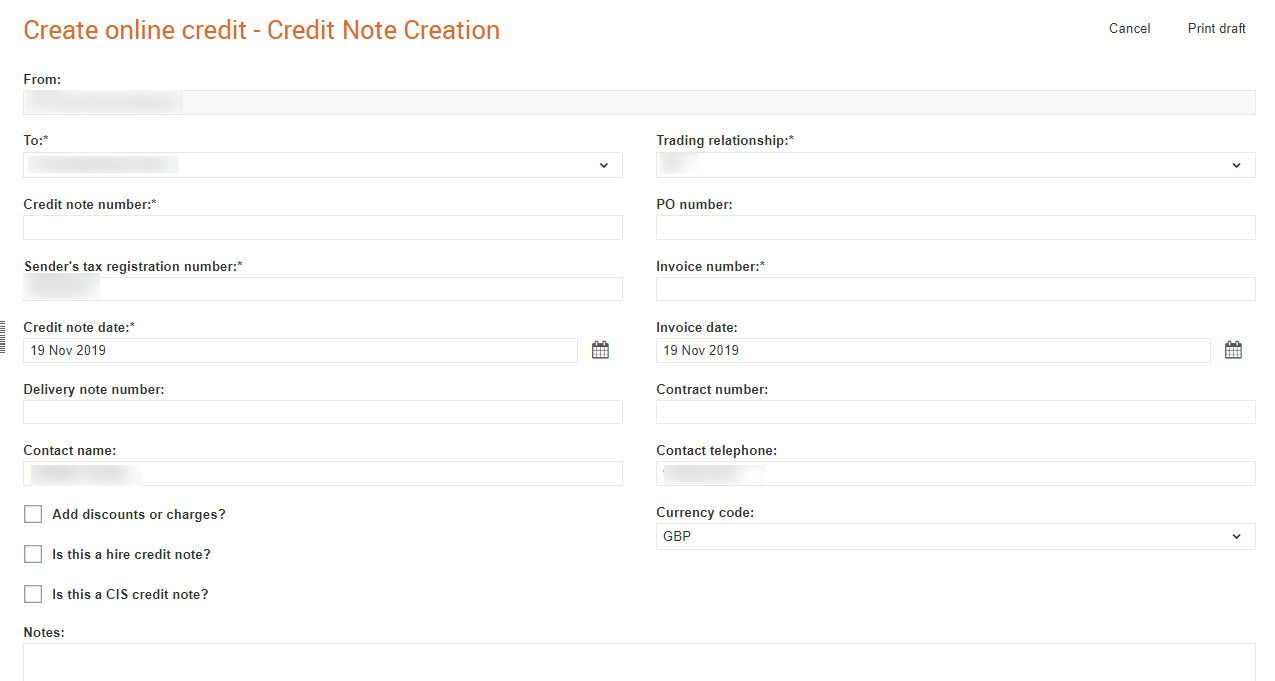Click the left edge drag handle
The width and height of the screenshot is (1275, 681).
3,337
